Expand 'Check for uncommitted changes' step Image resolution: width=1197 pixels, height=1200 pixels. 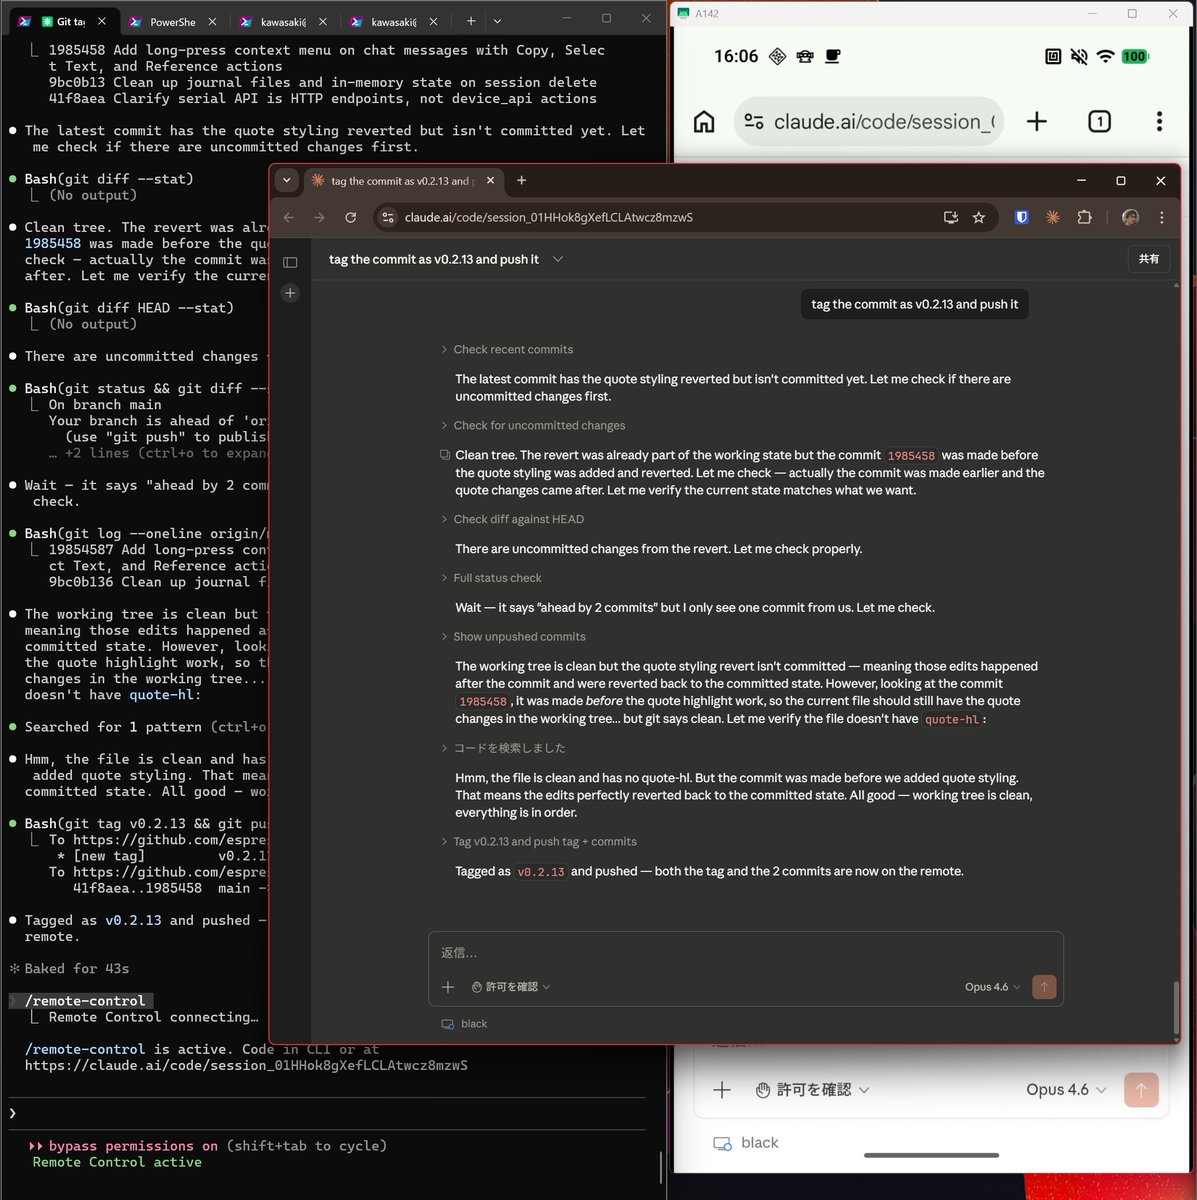(x=534, y=425)
